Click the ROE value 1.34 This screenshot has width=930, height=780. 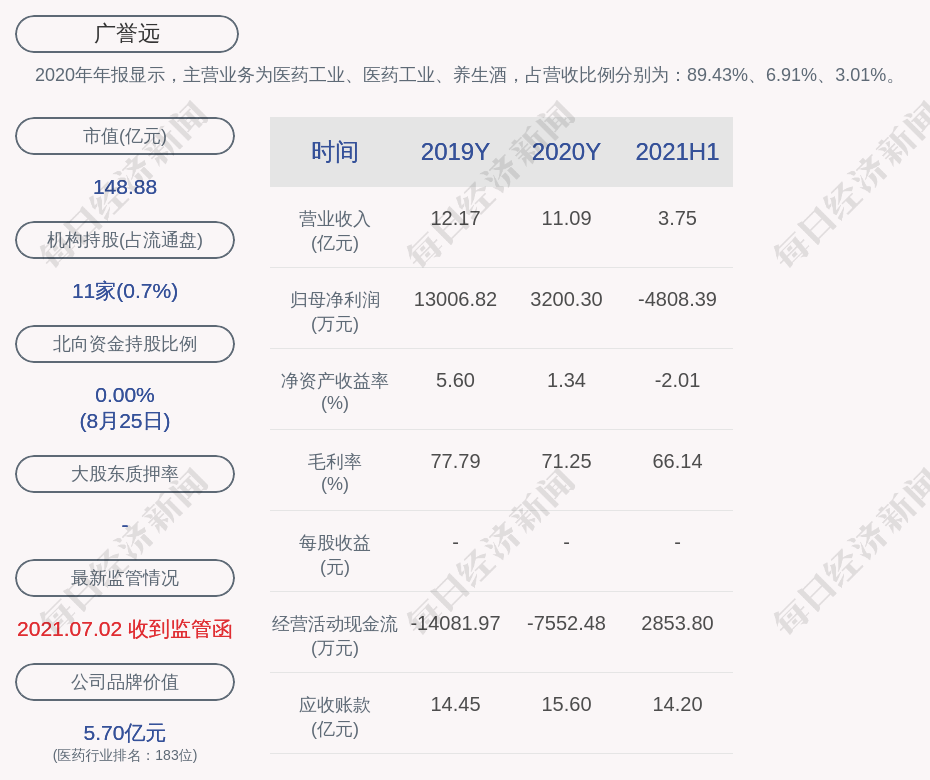pos(566,380)
